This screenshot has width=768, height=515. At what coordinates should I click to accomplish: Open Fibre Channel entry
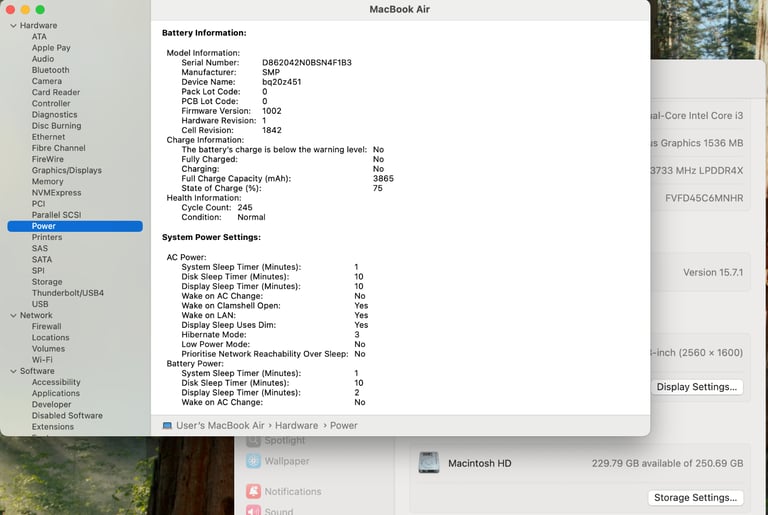58,148
